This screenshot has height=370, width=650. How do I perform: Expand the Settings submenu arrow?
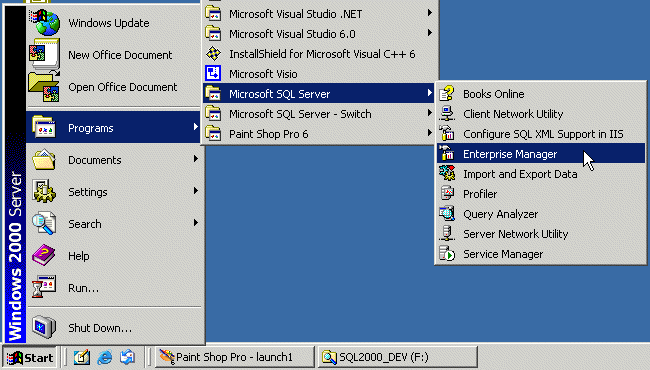click(x=196, y=191)
